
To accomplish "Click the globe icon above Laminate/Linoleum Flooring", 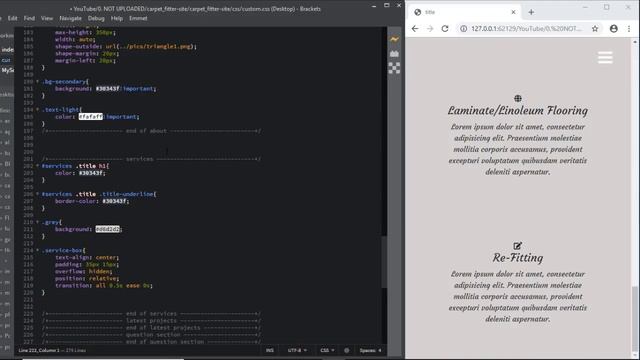I will pos(518,98).
